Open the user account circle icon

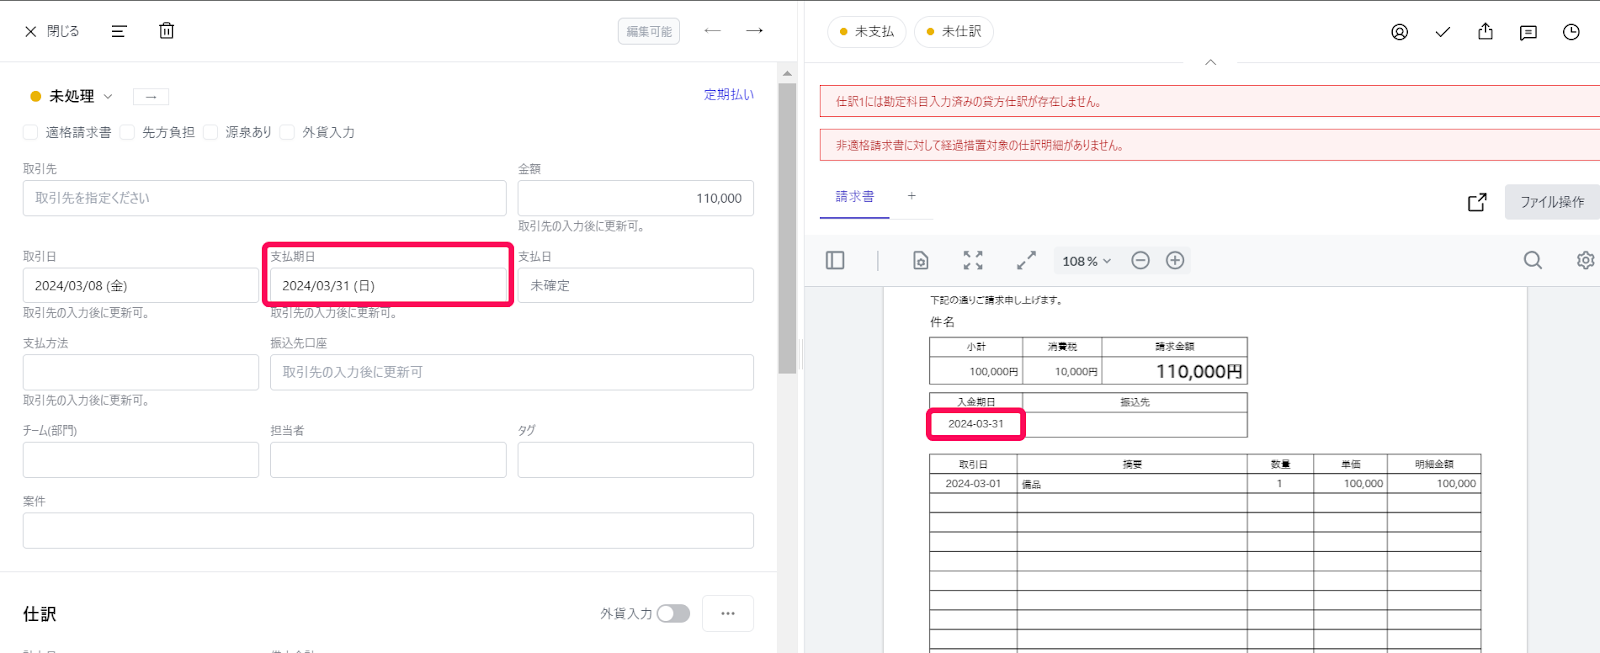1400,32
